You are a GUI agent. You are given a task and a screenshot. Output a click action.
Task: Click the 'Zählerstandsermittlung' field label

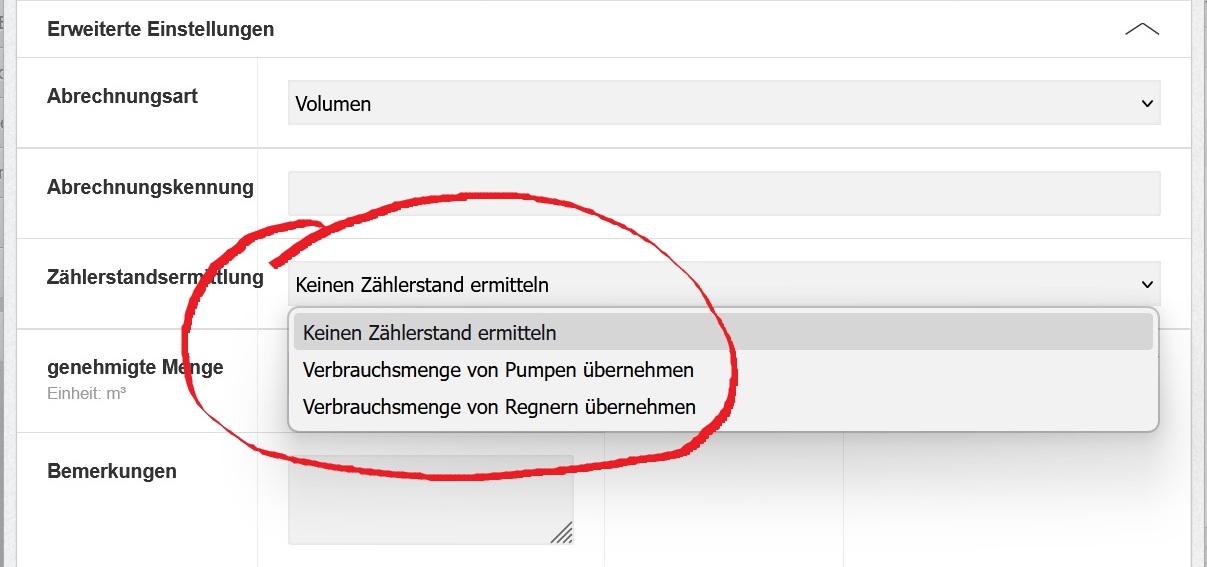(x=155, y=278)
